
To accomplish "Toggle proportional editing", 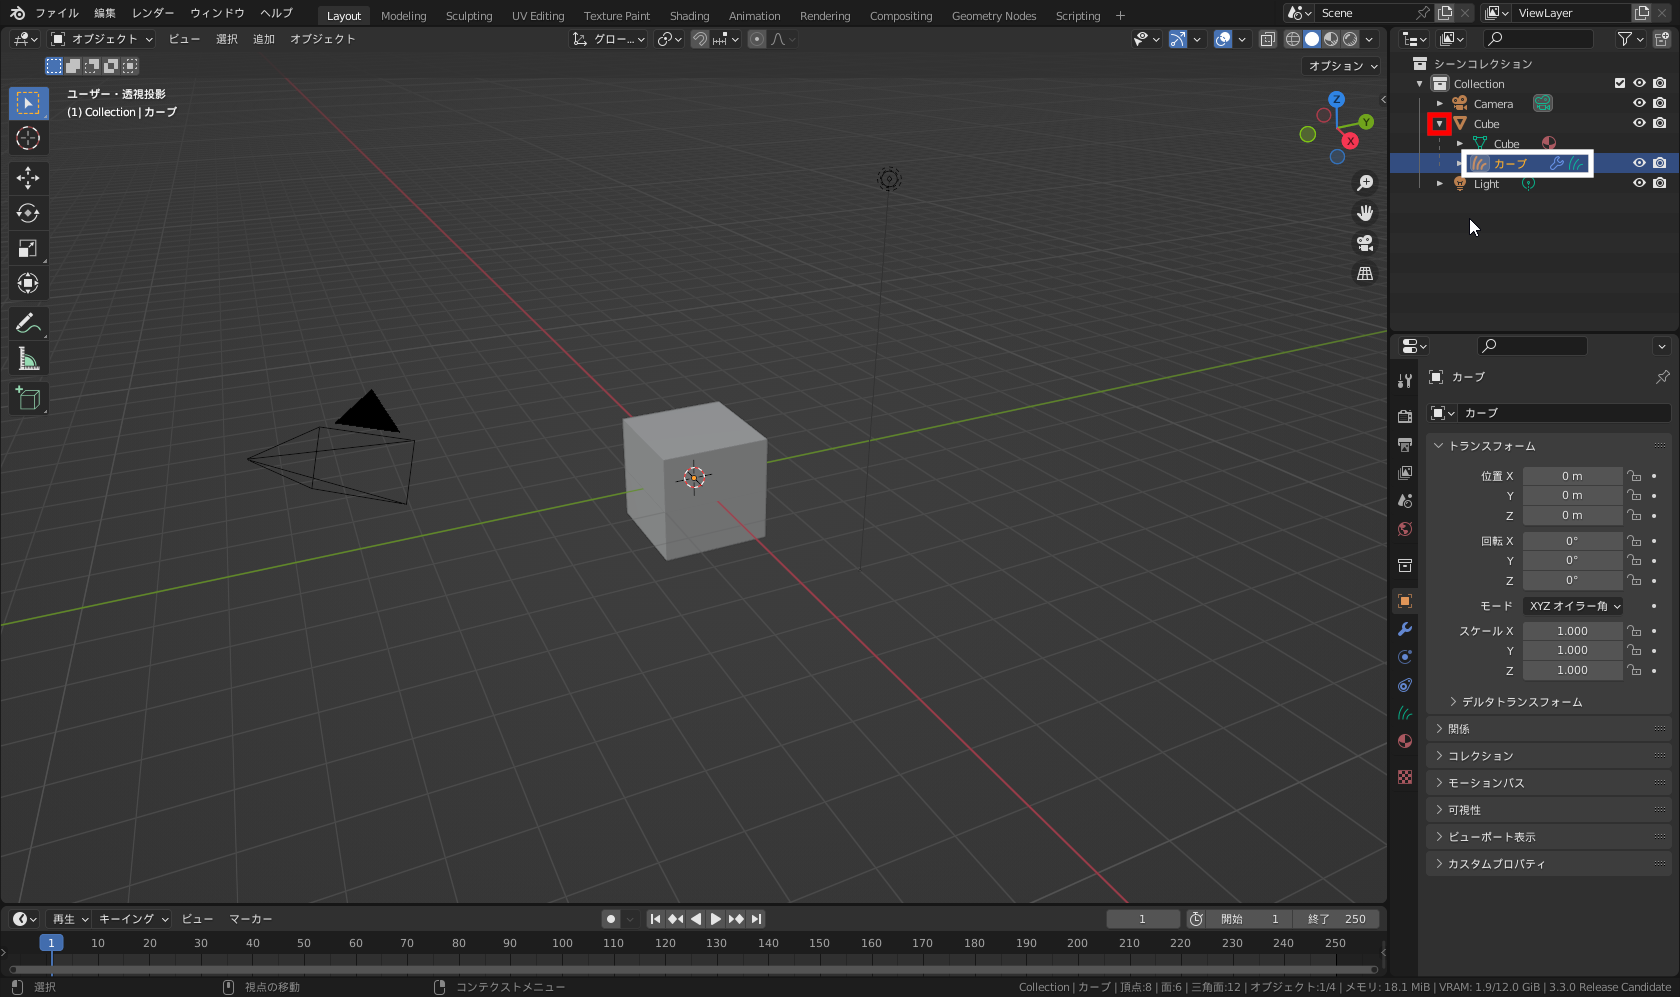I will coord(757,39).
